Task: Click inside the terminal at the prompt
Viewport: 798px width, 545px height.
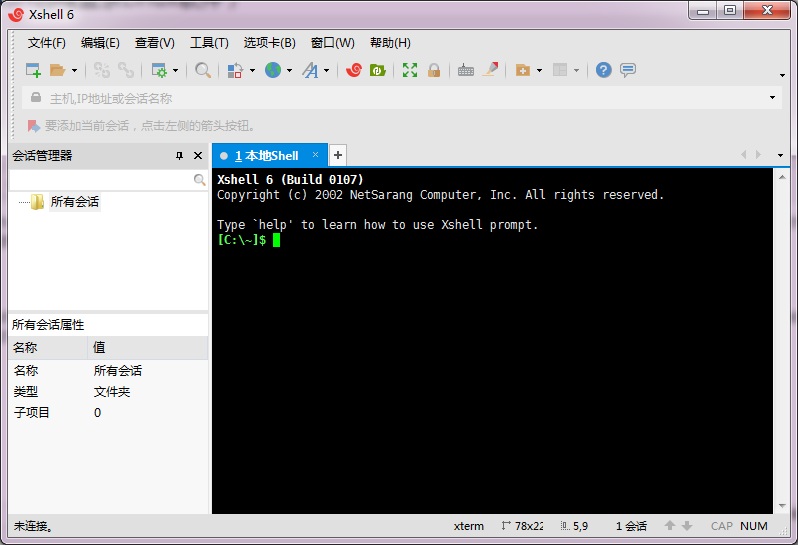Action: [276, 240]
